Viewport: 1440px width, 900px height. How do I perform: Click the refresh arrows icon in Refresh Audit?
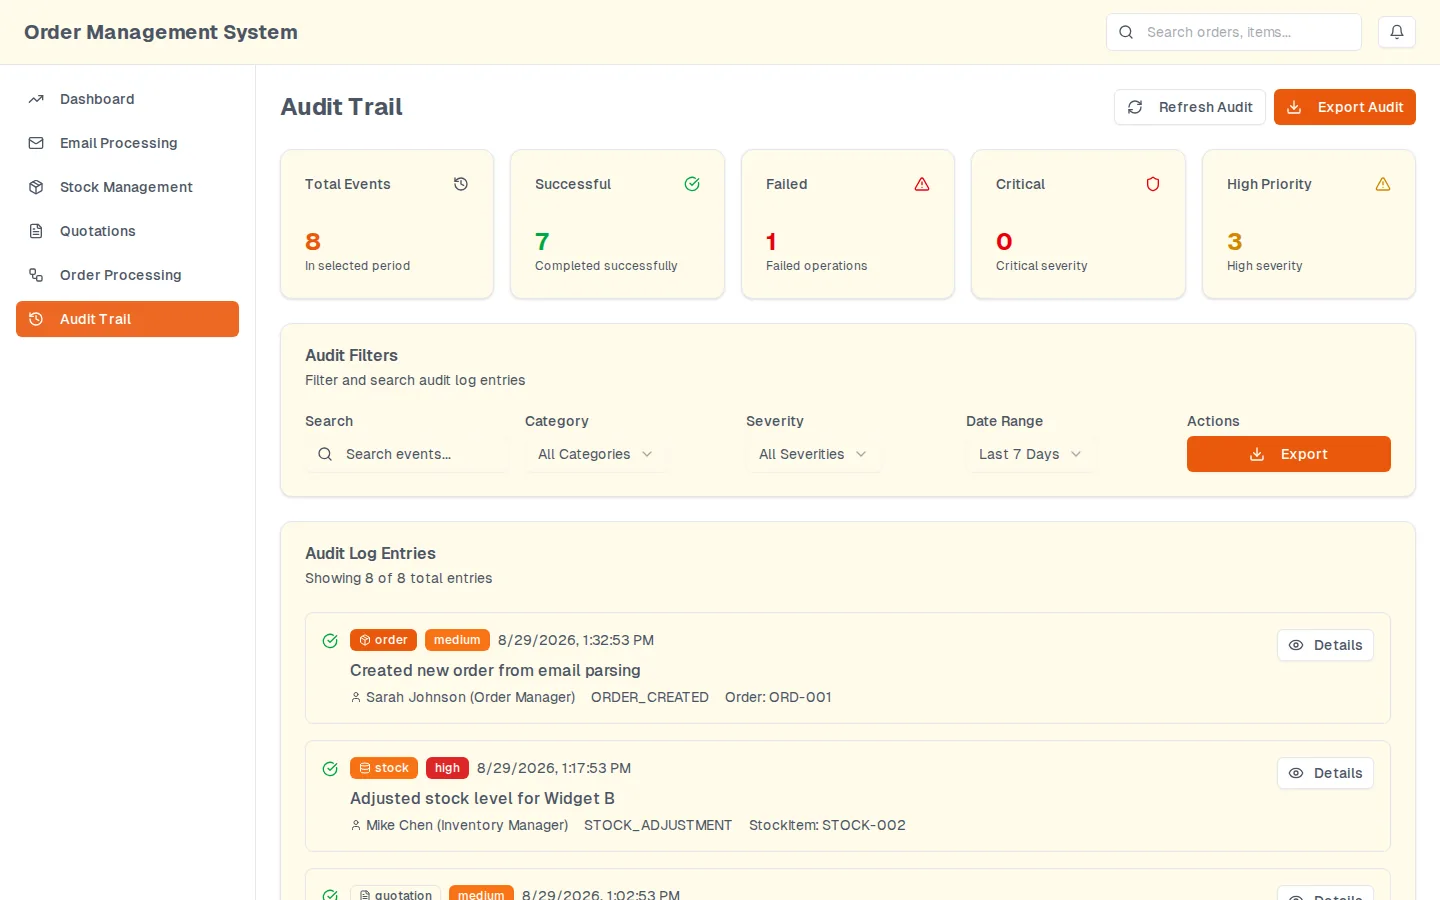[1135, 107]
